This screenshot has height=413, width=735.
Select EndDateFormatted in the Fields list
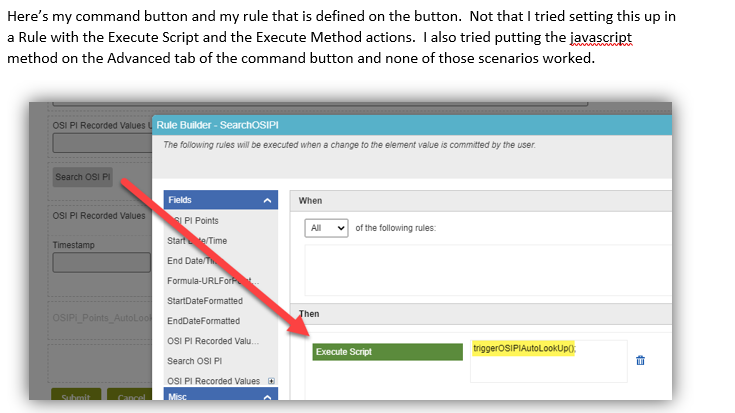(204, 321)
